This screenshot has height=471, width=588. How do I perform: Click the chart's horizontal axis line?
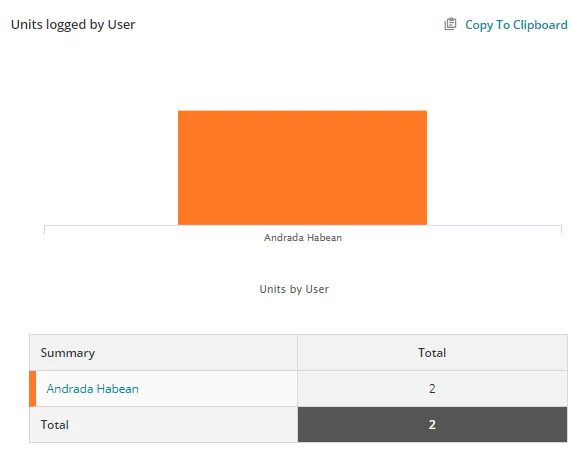[x=303, y=225]
